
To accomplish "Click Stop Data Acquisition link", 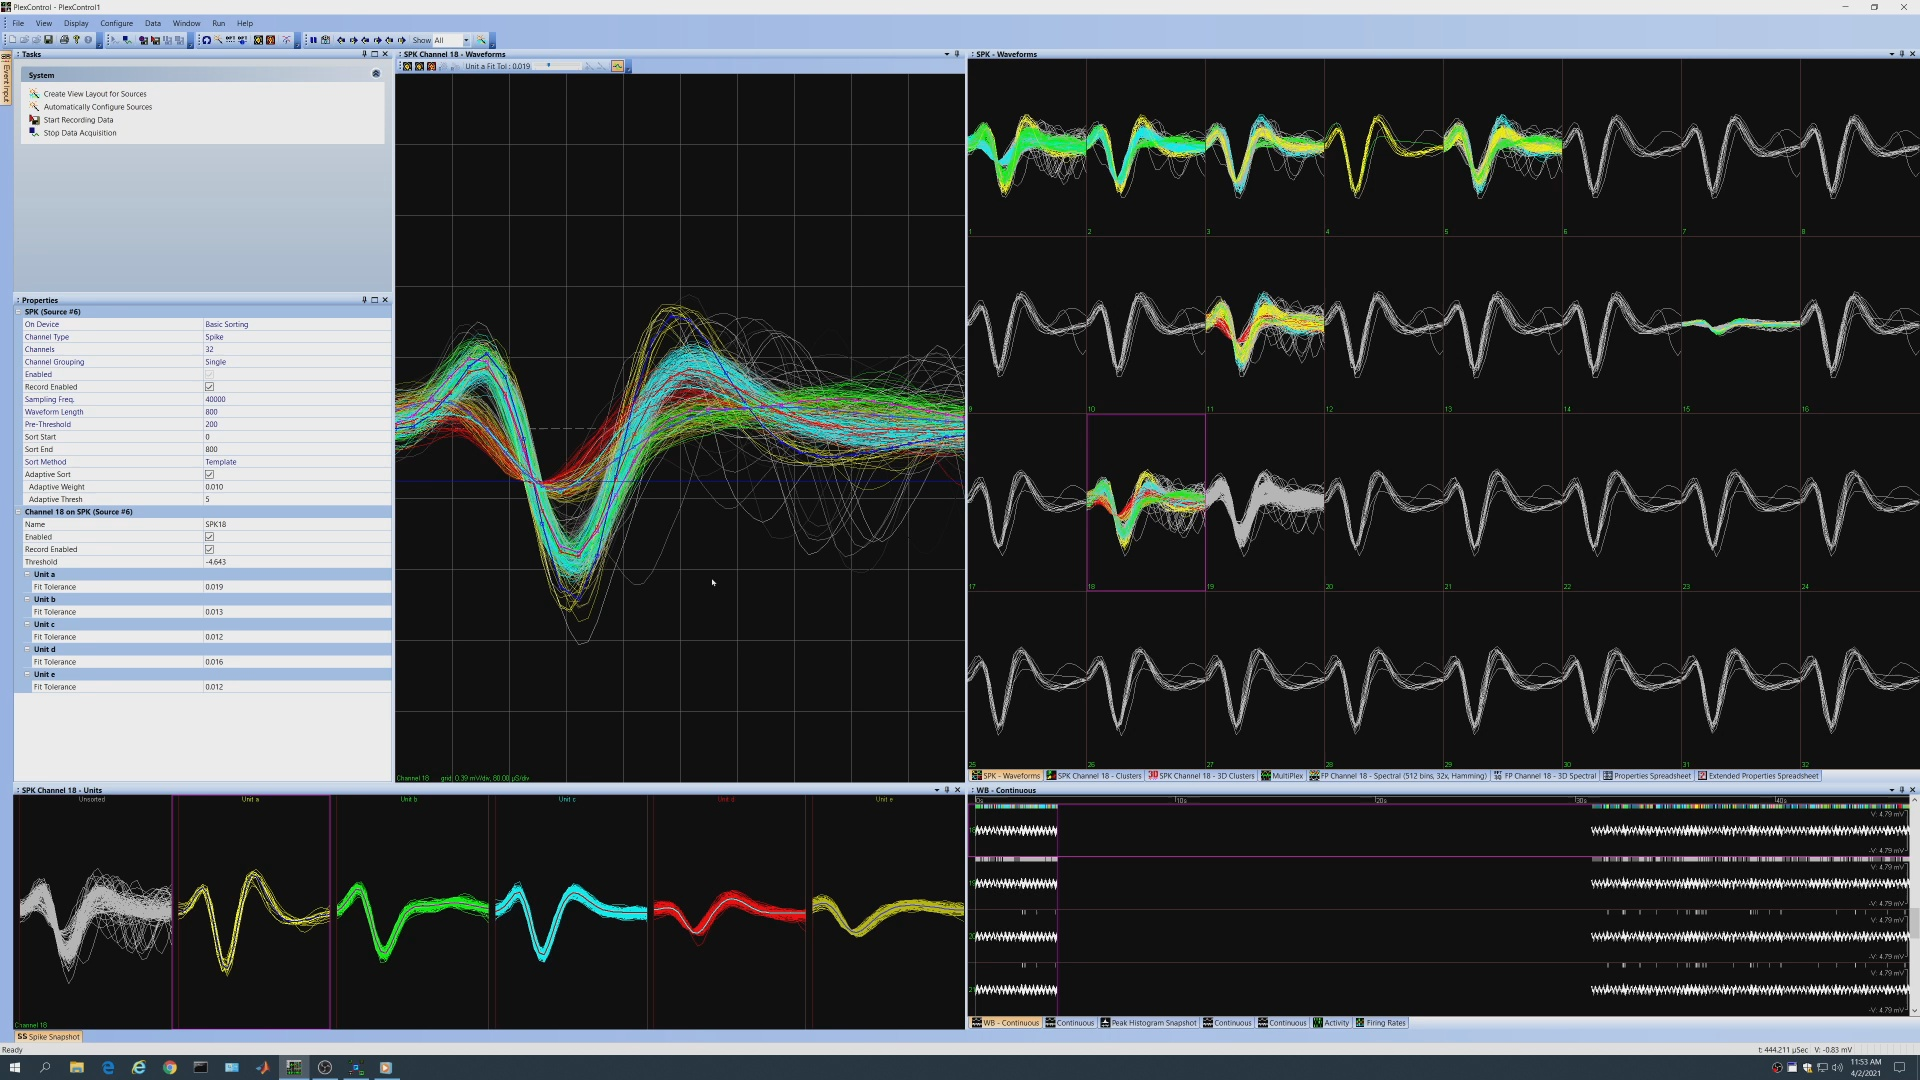I will 80,133.
